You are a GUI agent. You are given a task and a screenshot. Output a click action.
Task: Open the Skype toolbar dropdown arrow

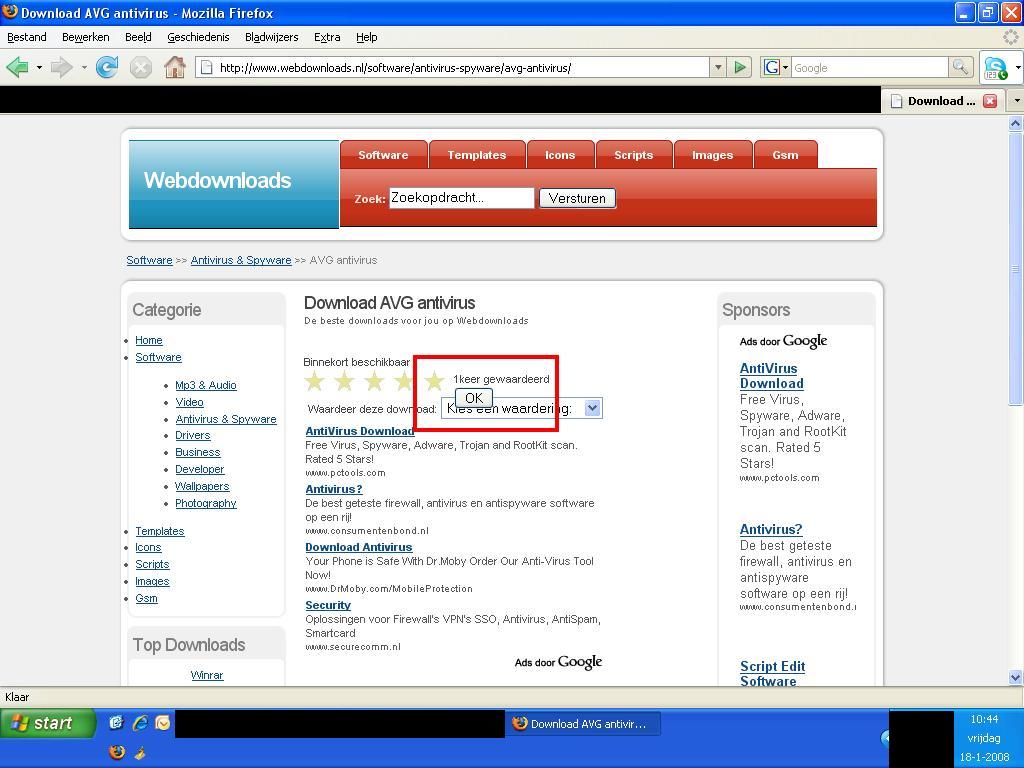[x=1017, y=67]
